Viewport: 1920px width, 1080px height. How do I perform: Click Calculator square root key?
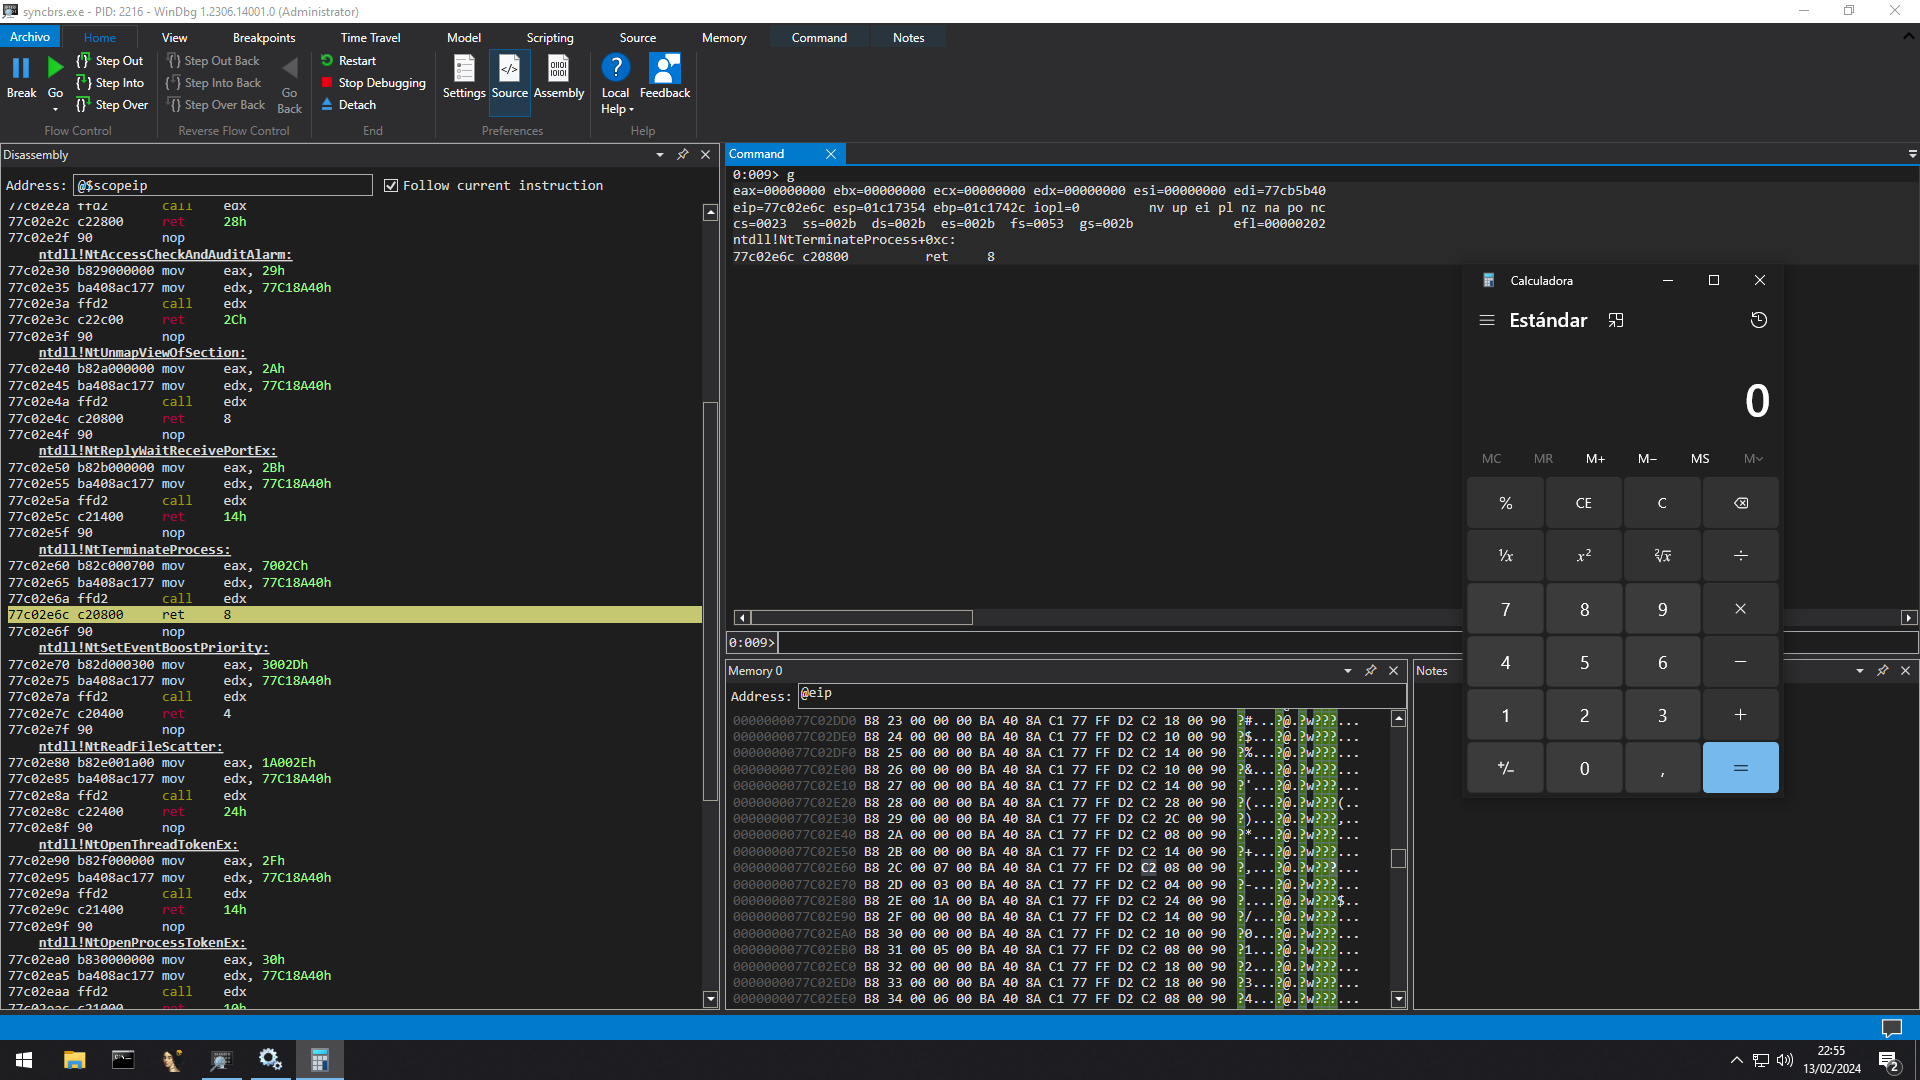tap(1662, 556)
